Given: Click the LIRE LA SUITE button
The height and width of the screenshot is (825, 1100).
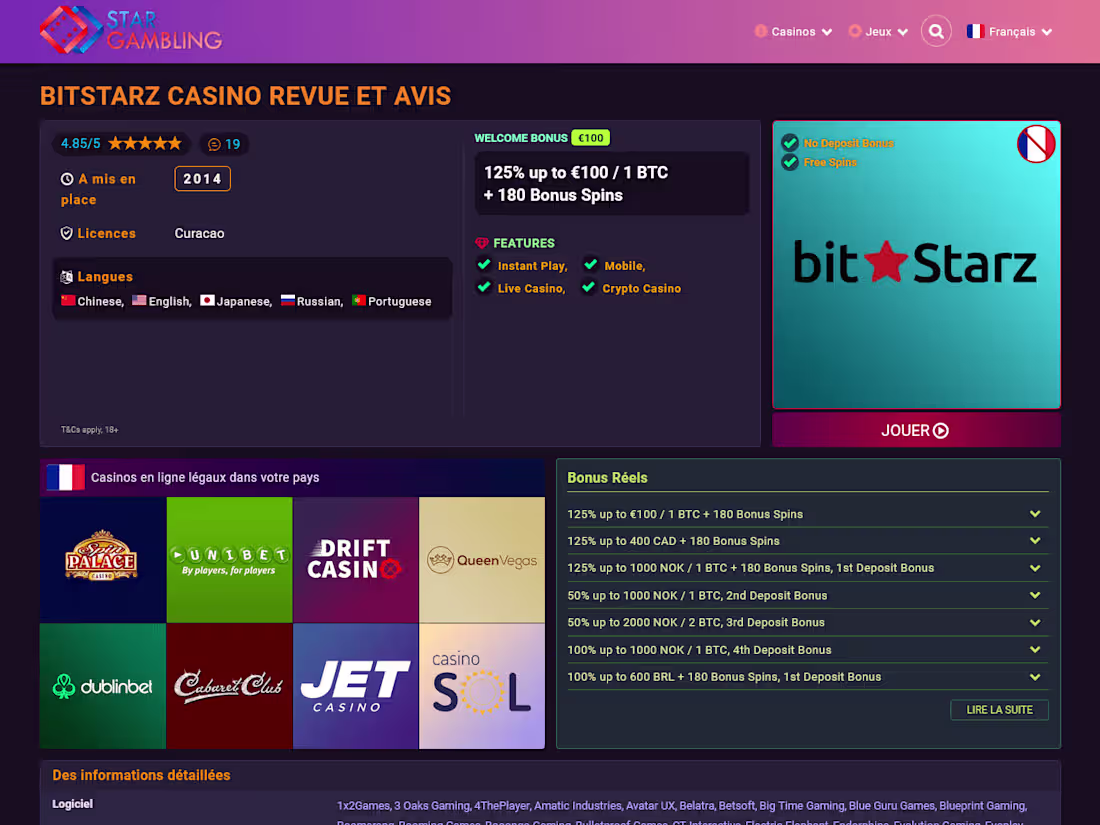Looking at the screenshot, I should click(999, 709).
